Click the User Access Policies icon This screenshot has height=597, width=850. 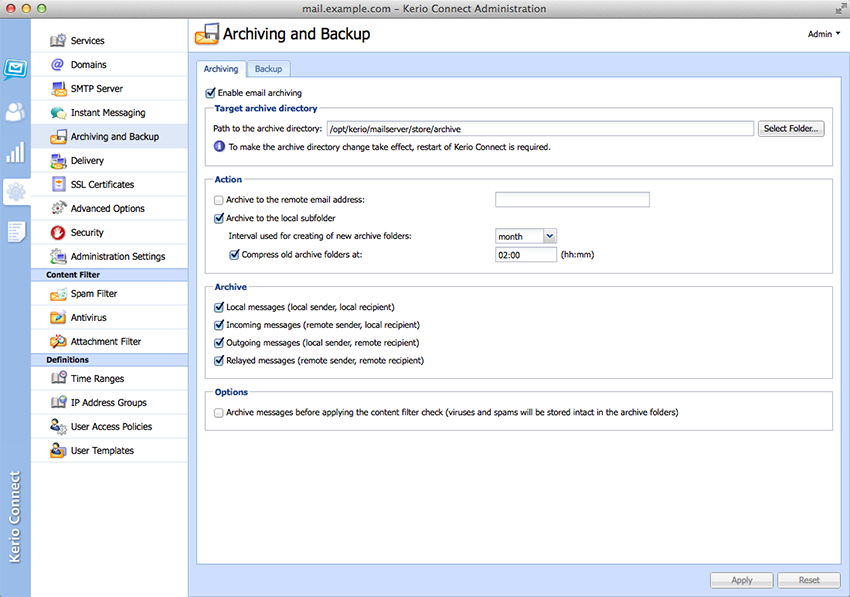tap(58, 426)
